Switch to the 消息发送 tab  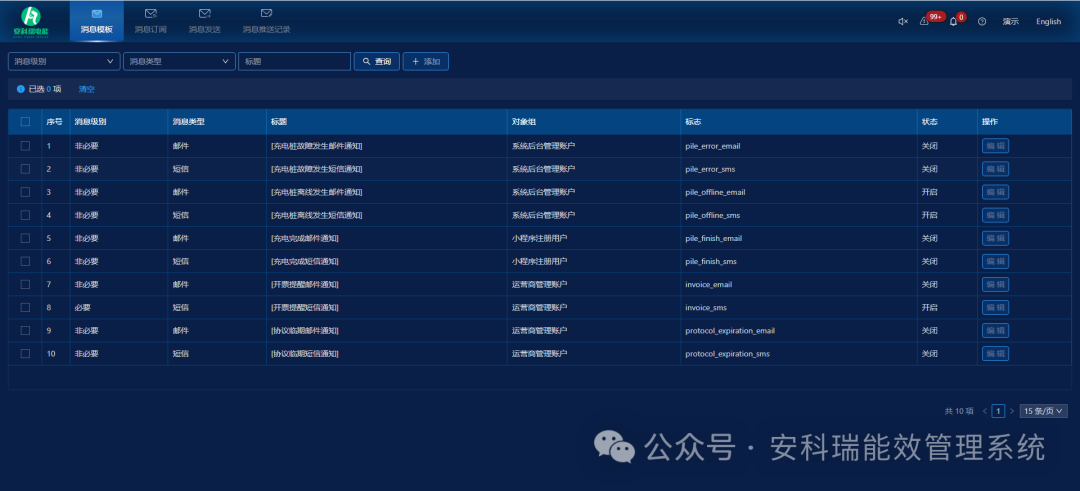(205, 21)
